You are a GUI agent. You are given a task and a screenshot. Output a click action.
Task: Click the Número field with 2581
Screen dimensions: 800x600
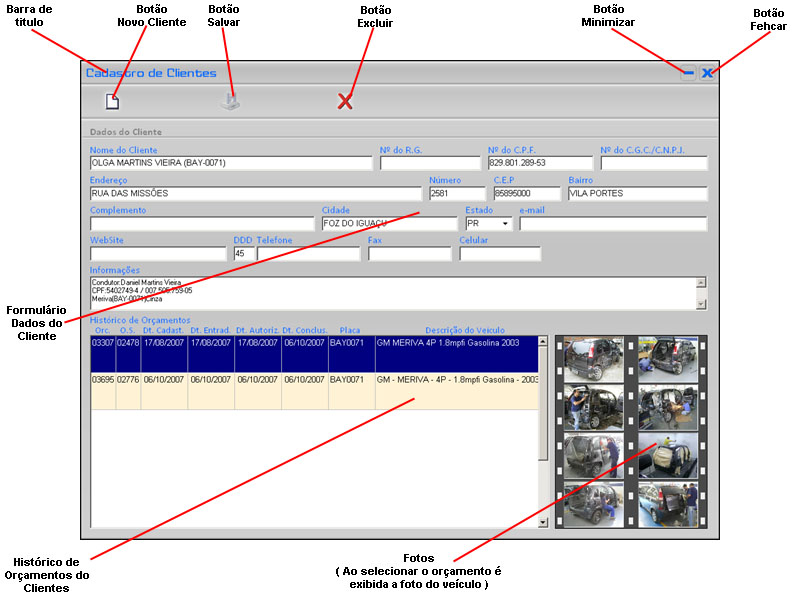[x=457, y=193]
